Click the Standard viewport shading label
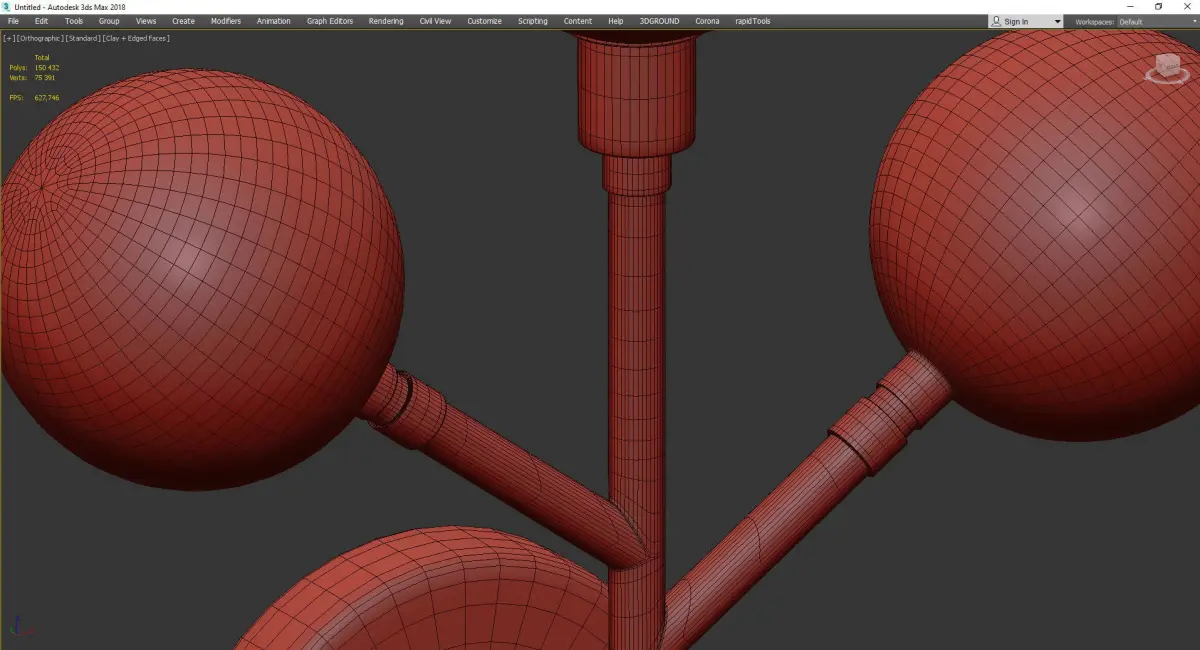Image resolution: width=1200 pixels, height=650 pixels. click(83, 38)
